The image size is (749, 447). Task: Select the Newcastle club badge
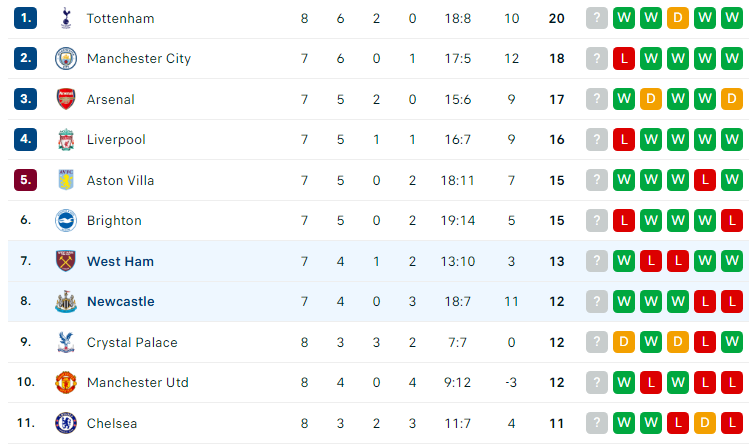(66, 301)
